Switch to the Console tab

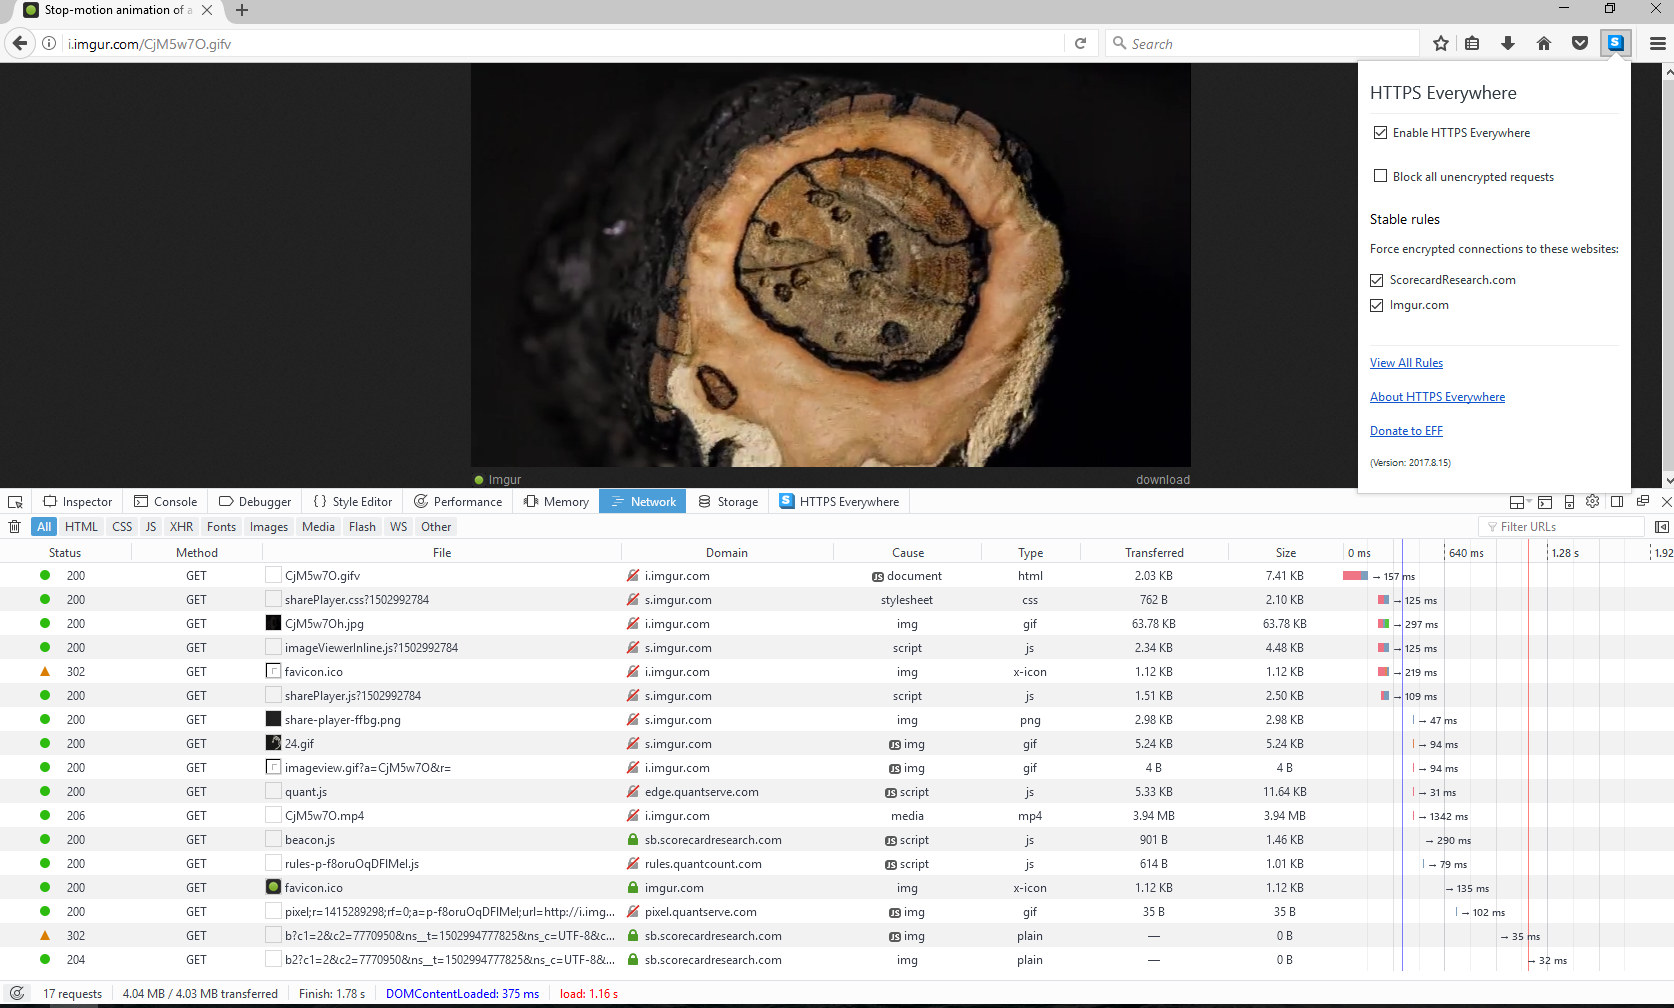(x=166, y=502)
